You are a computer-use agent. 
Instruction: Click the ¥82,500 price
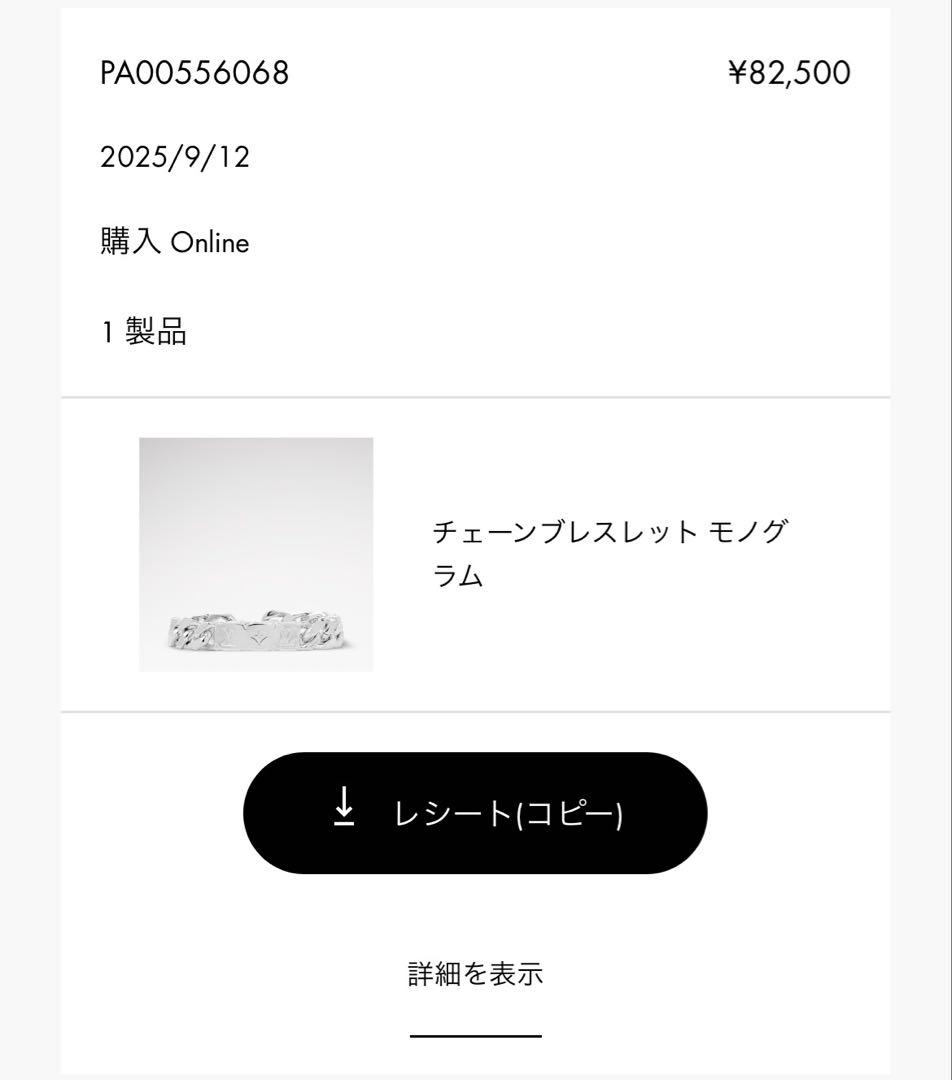(789, 73)
